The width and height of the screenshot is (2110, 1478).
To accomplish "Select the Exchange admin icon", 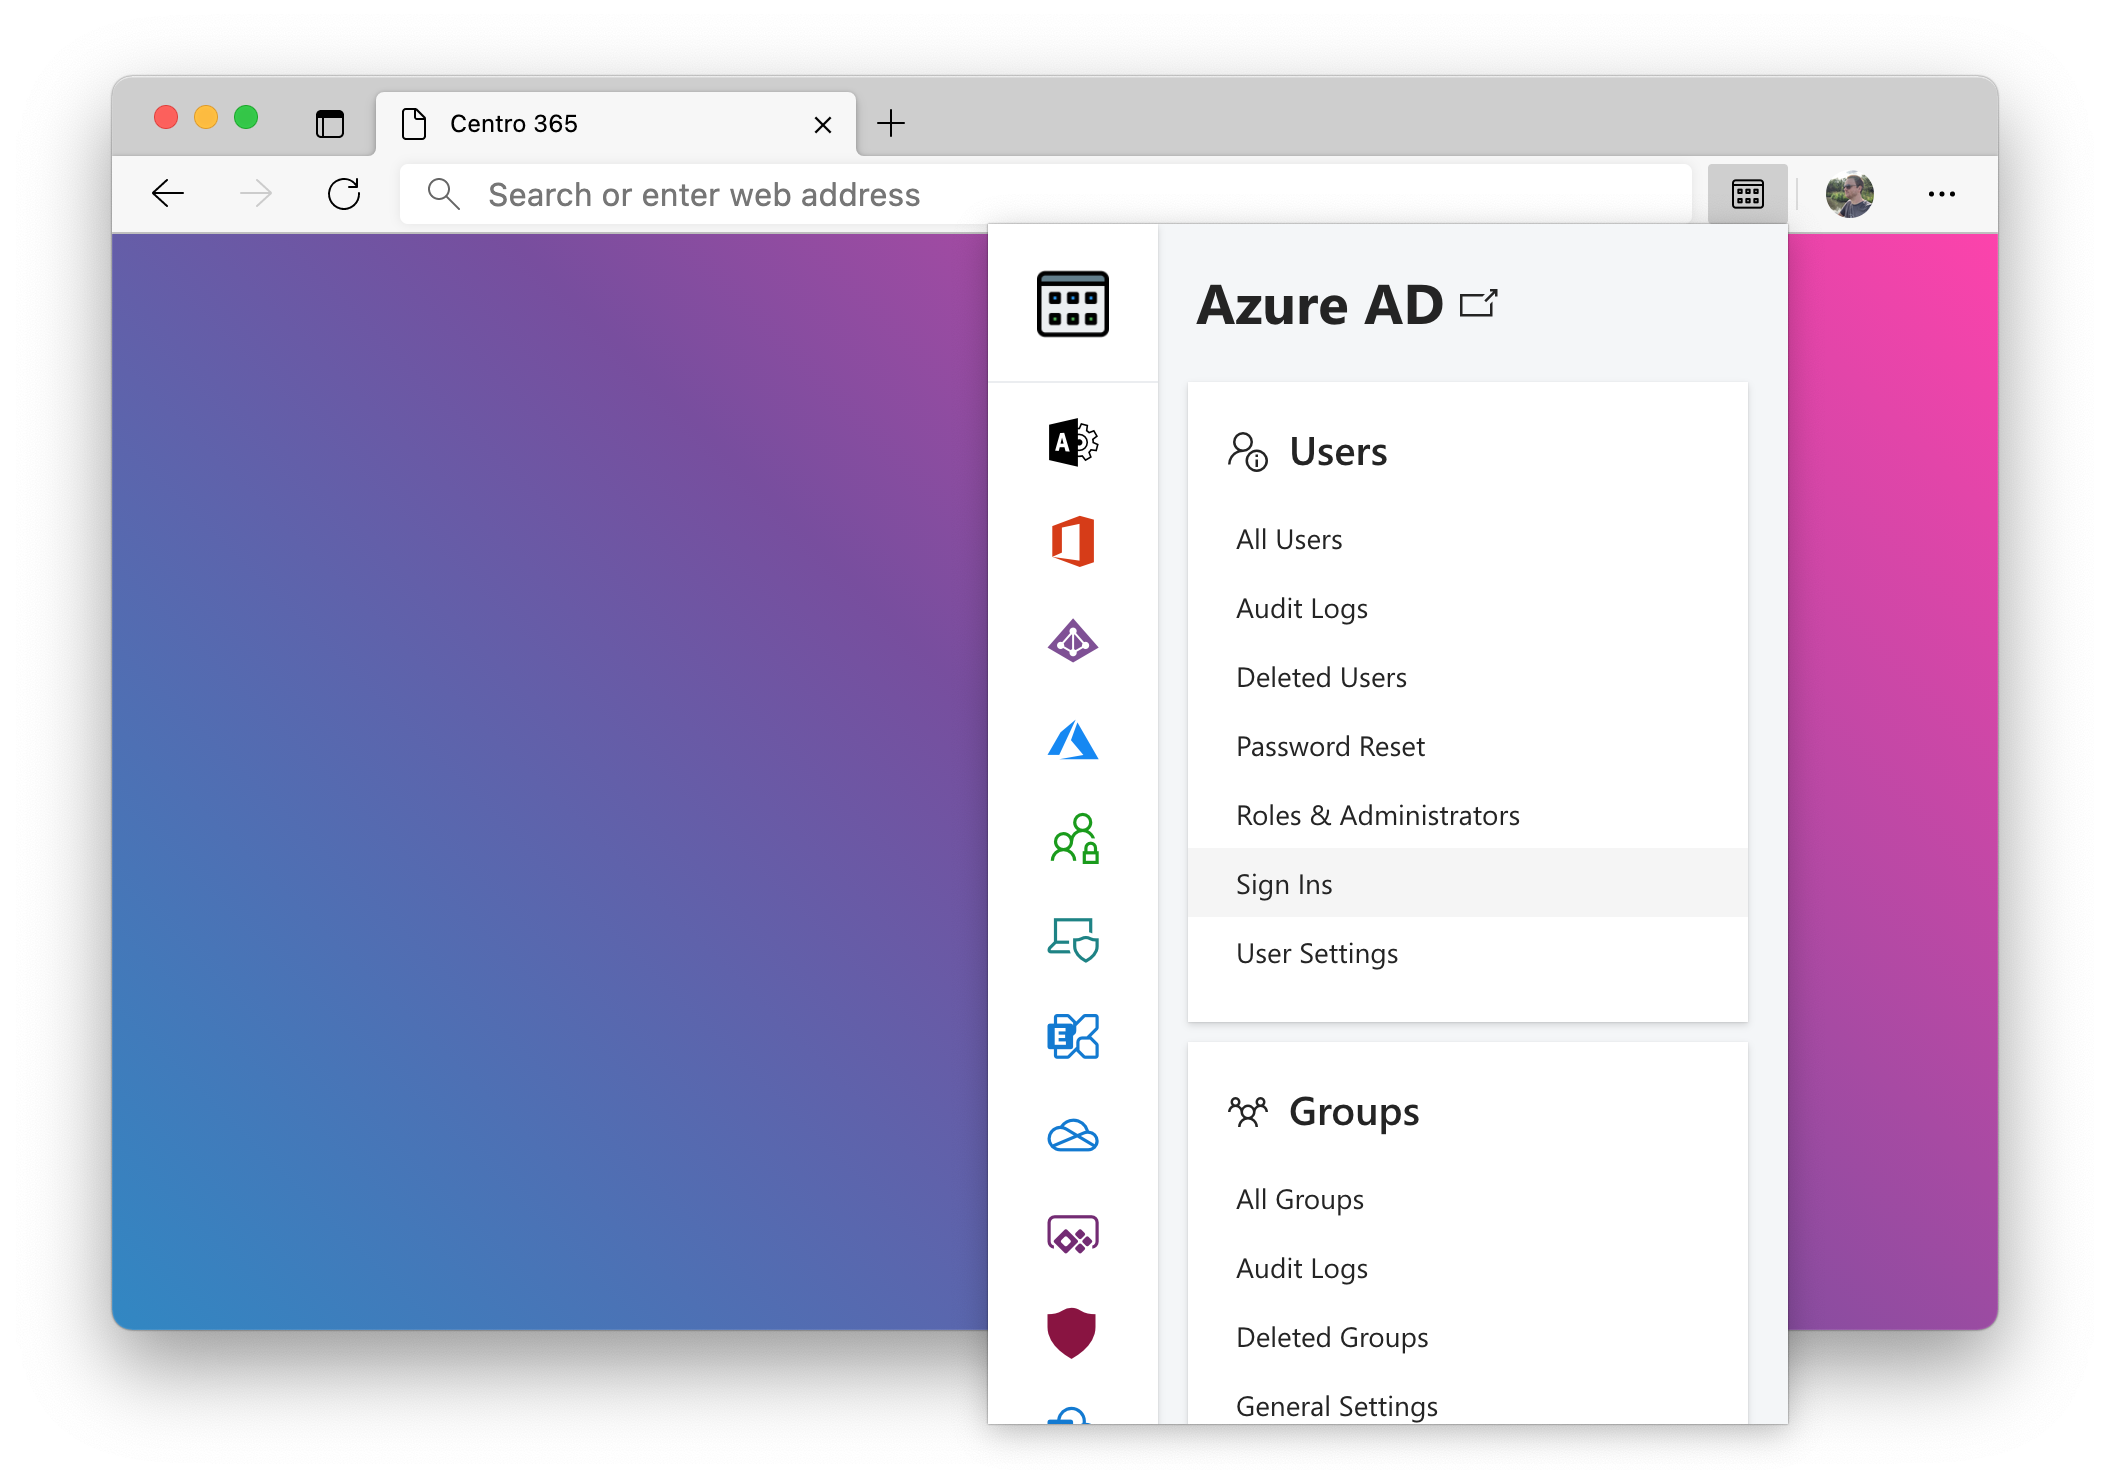I will pos(1072,1036).
